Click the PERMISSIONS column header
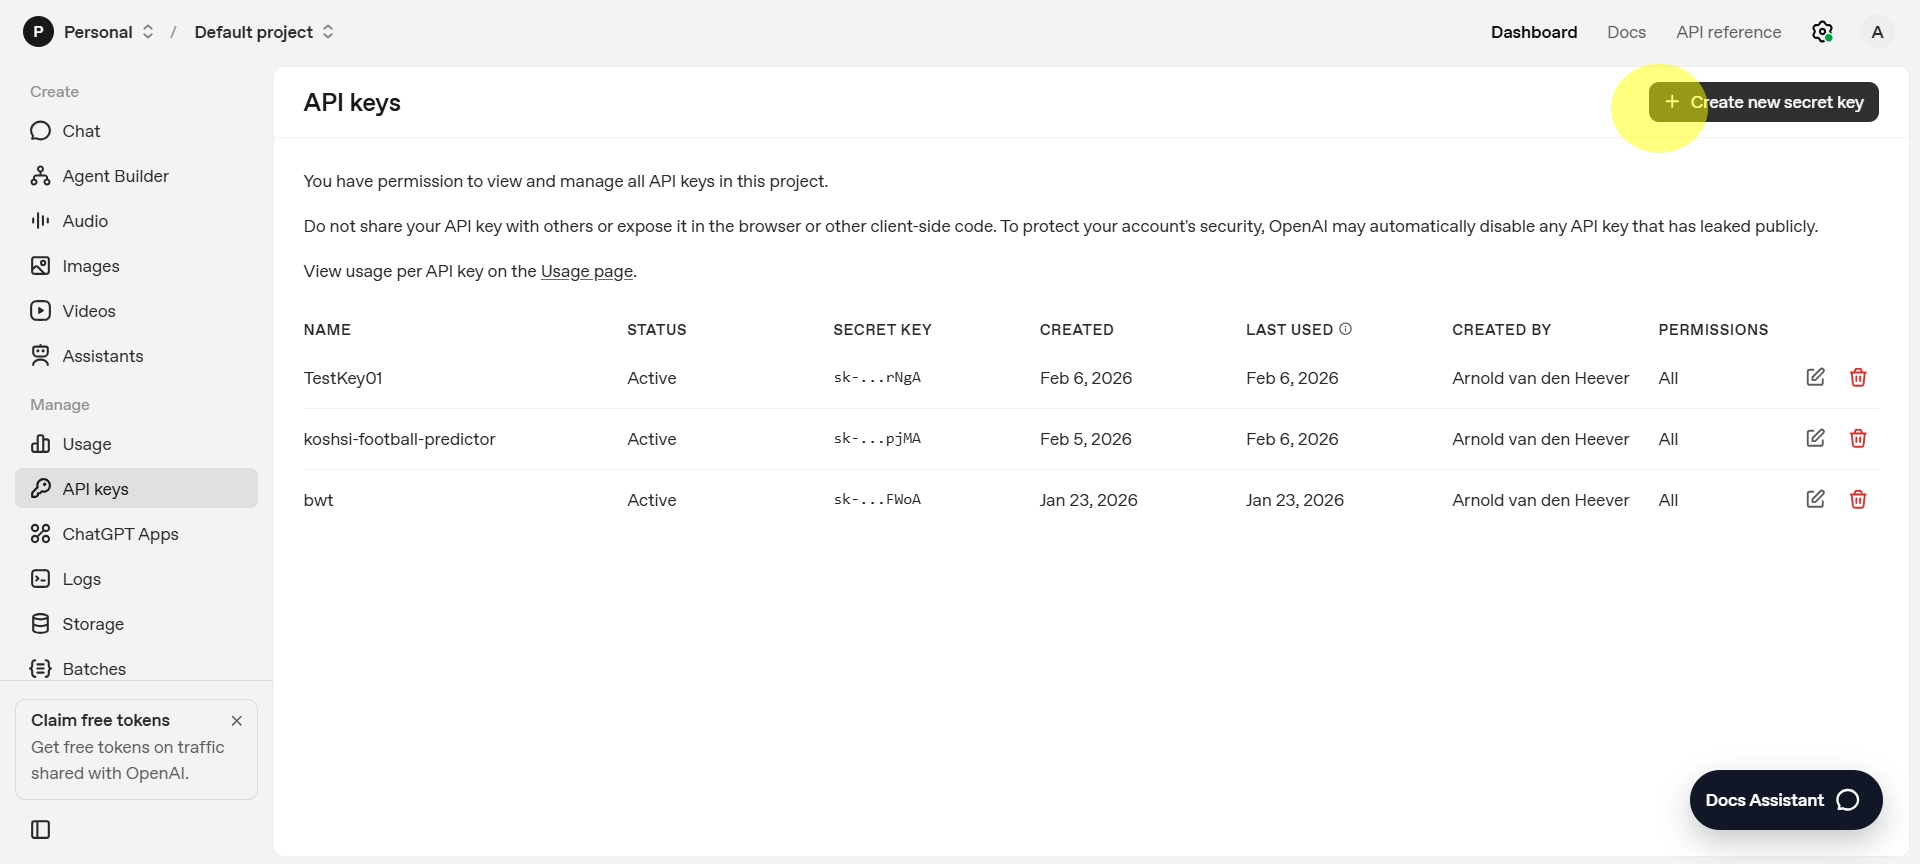 coord(1713,330)
